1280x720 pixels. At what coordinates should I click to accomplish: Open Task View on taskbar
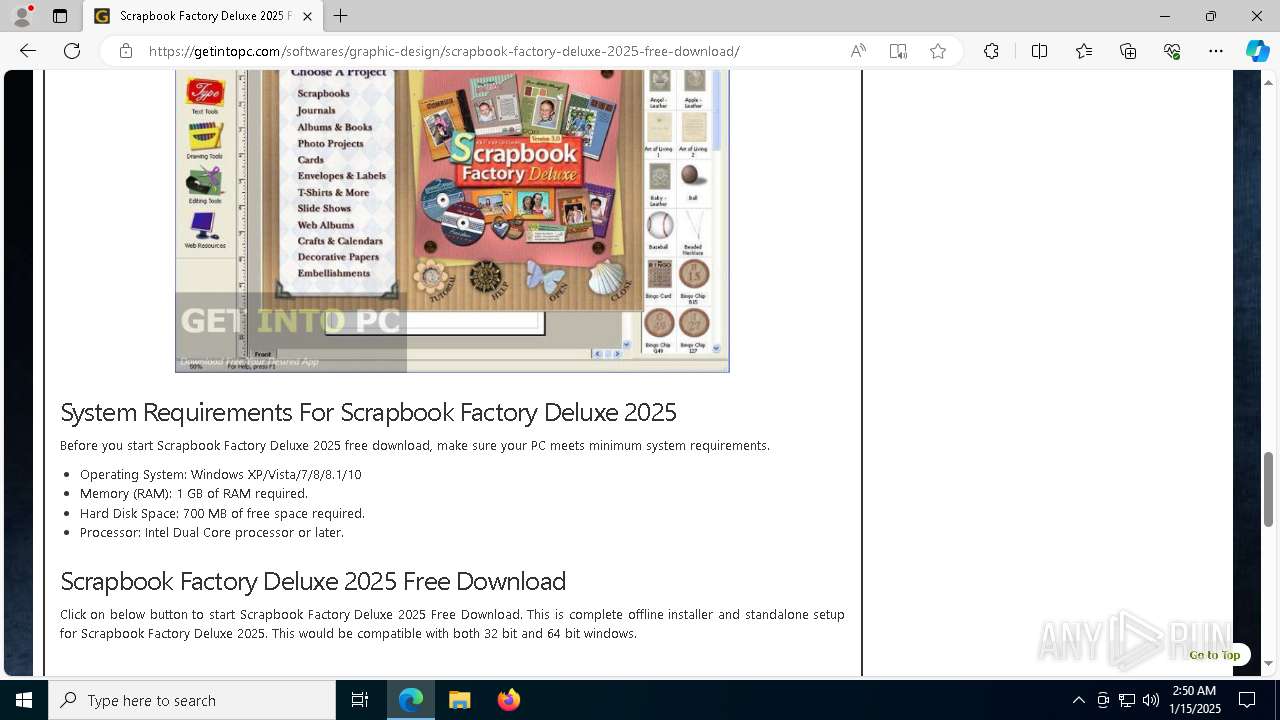[360, 700]
